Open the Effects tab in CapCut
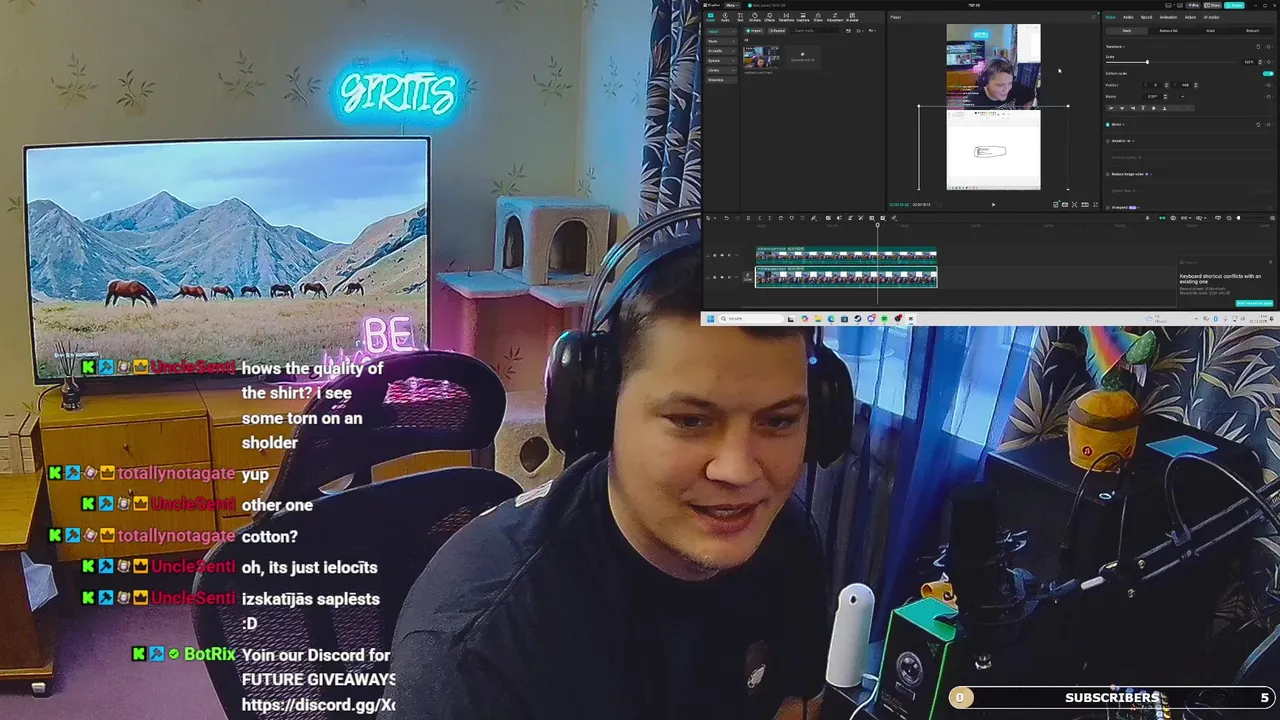The width and height of the screenshot is (1280, 720). (770, 17)
